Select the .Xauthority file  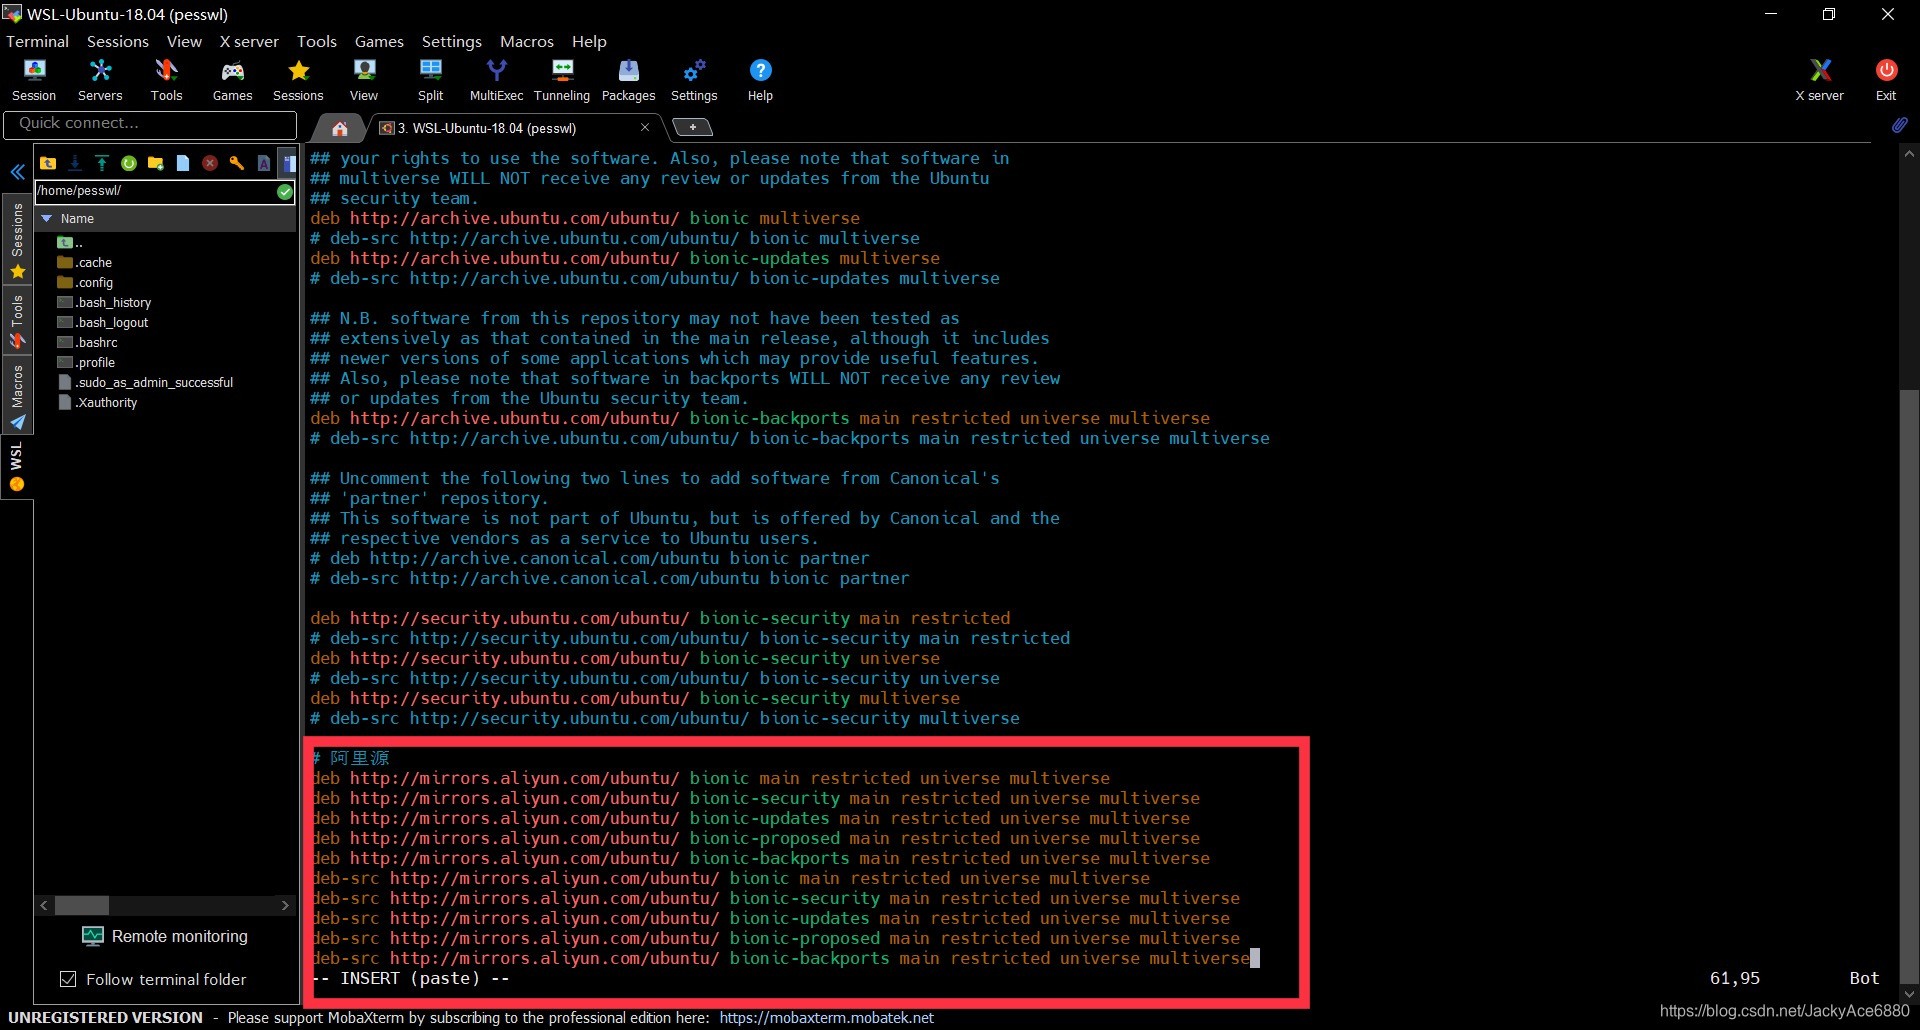point(98,402)
